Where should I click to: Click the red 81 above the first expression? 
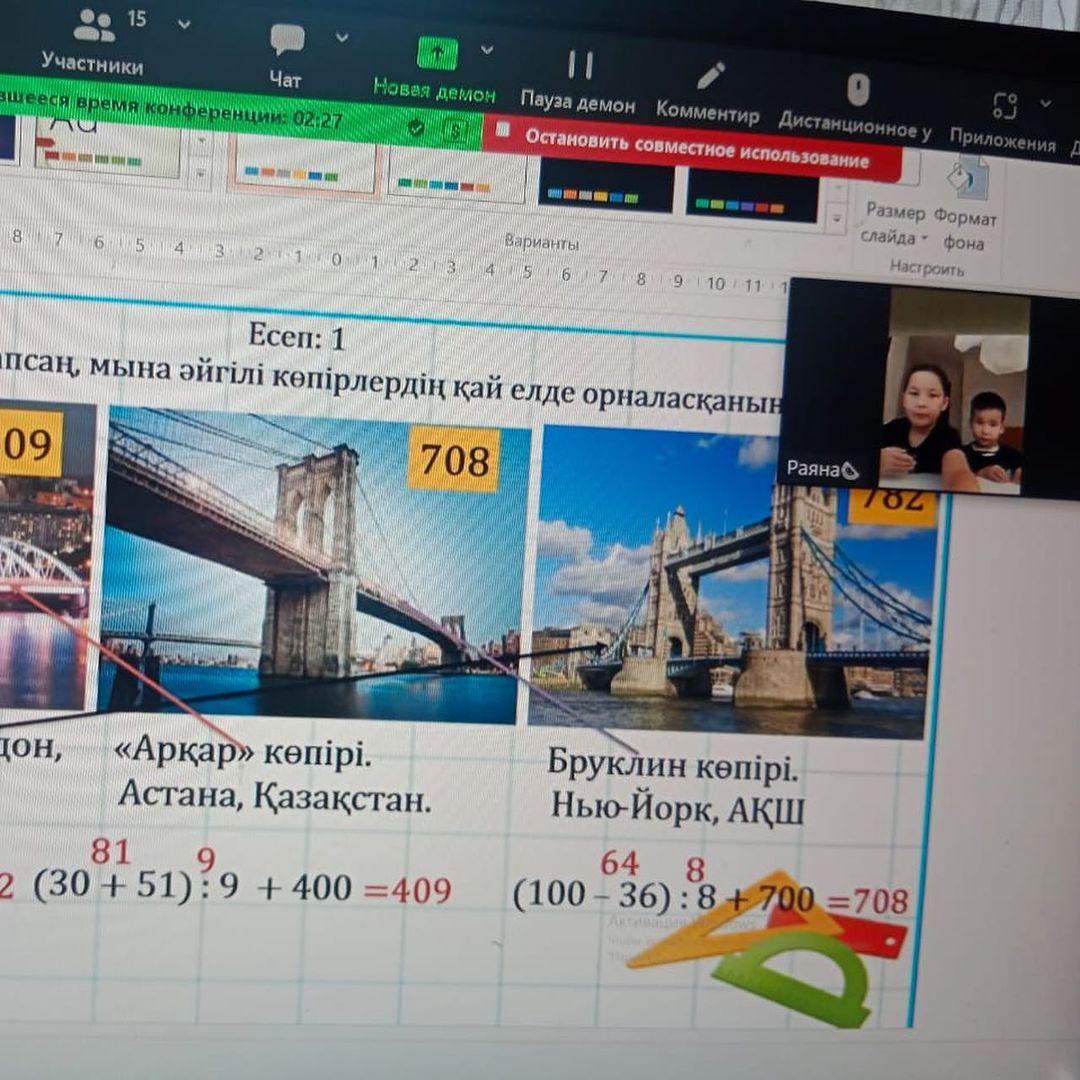[x=111, y=851]
